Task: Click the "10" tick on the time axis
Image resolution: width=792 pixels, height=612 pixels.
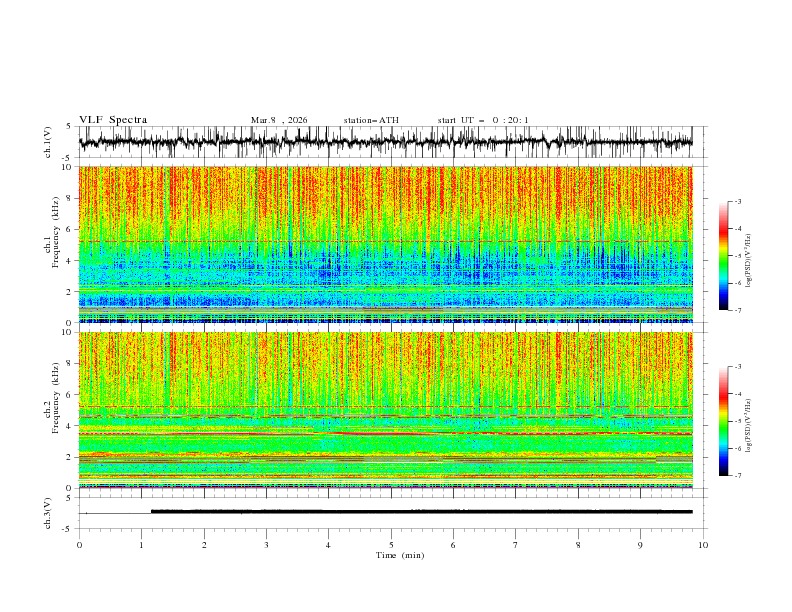Action: [703, 545]
